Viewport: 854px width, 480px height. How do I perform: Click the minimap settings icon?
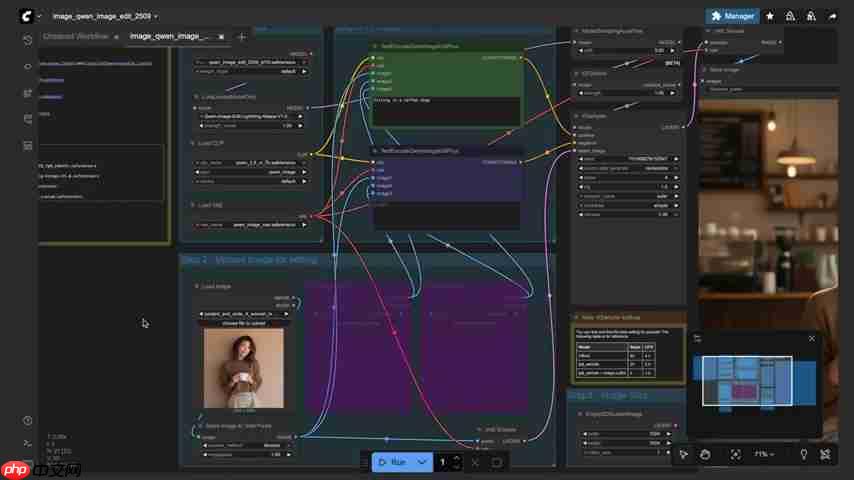pyautogui.click(x=697, y=338)
